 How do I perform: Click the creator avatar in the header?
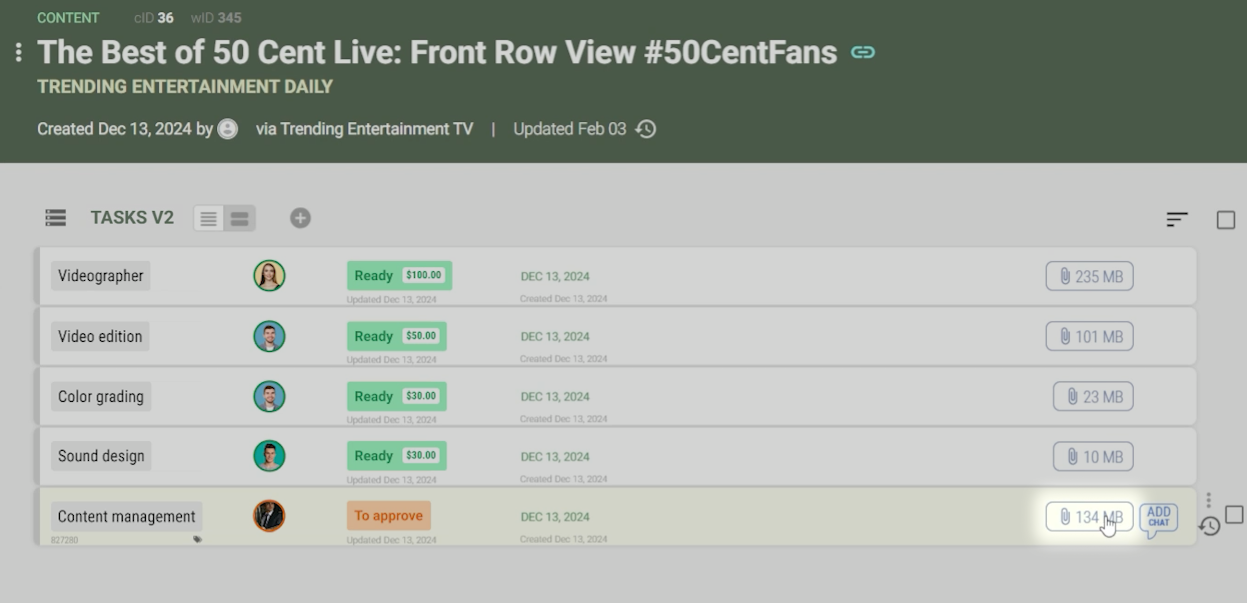pos(228,129)
